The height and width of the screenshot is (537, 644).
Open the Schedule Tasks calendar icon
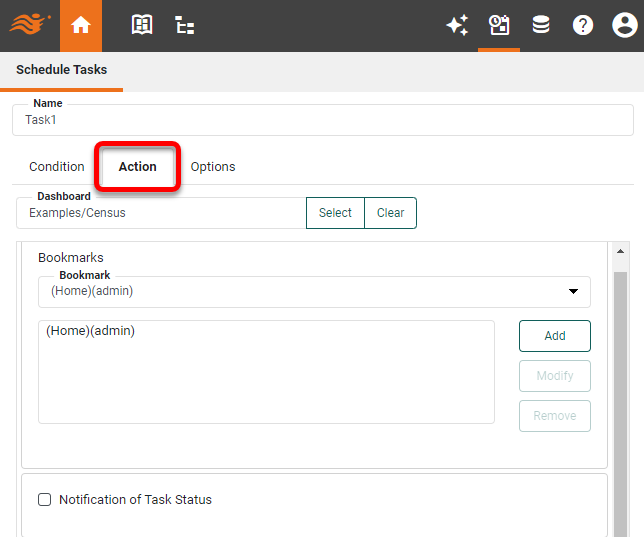(499, 26)
